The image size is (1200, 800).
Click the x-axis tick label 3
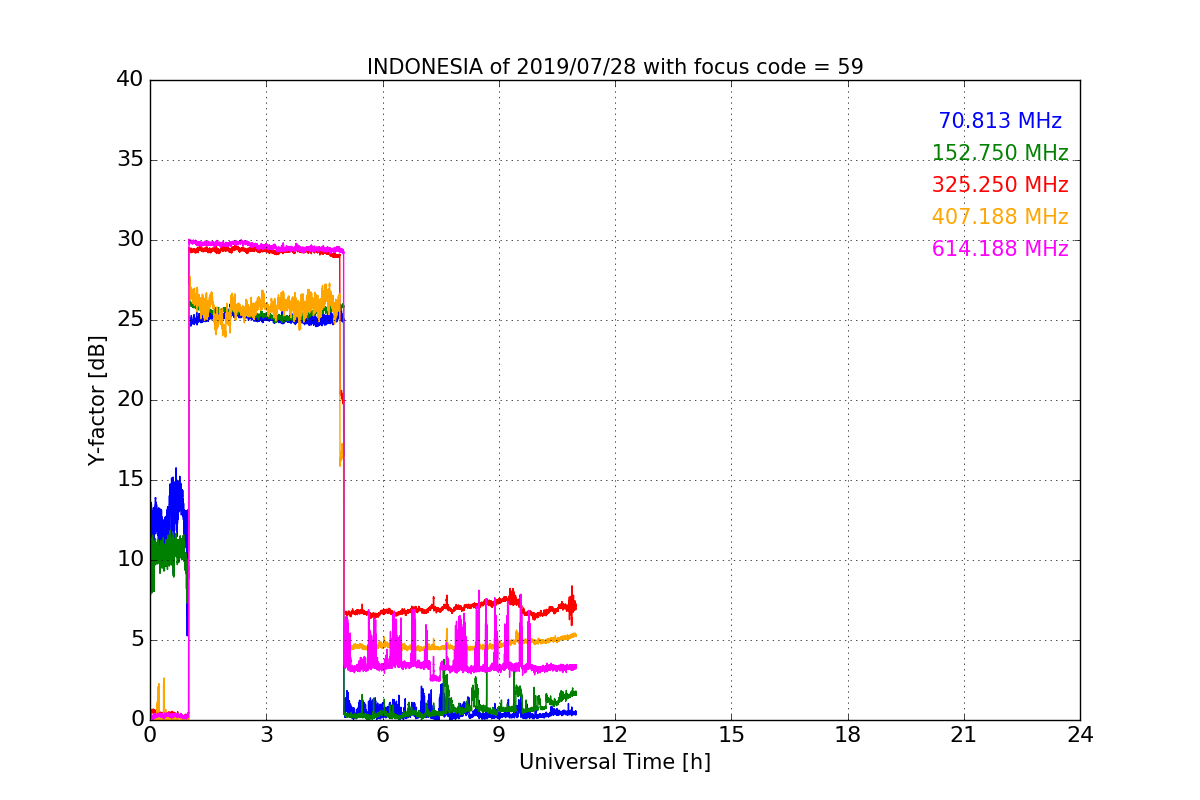266,735
